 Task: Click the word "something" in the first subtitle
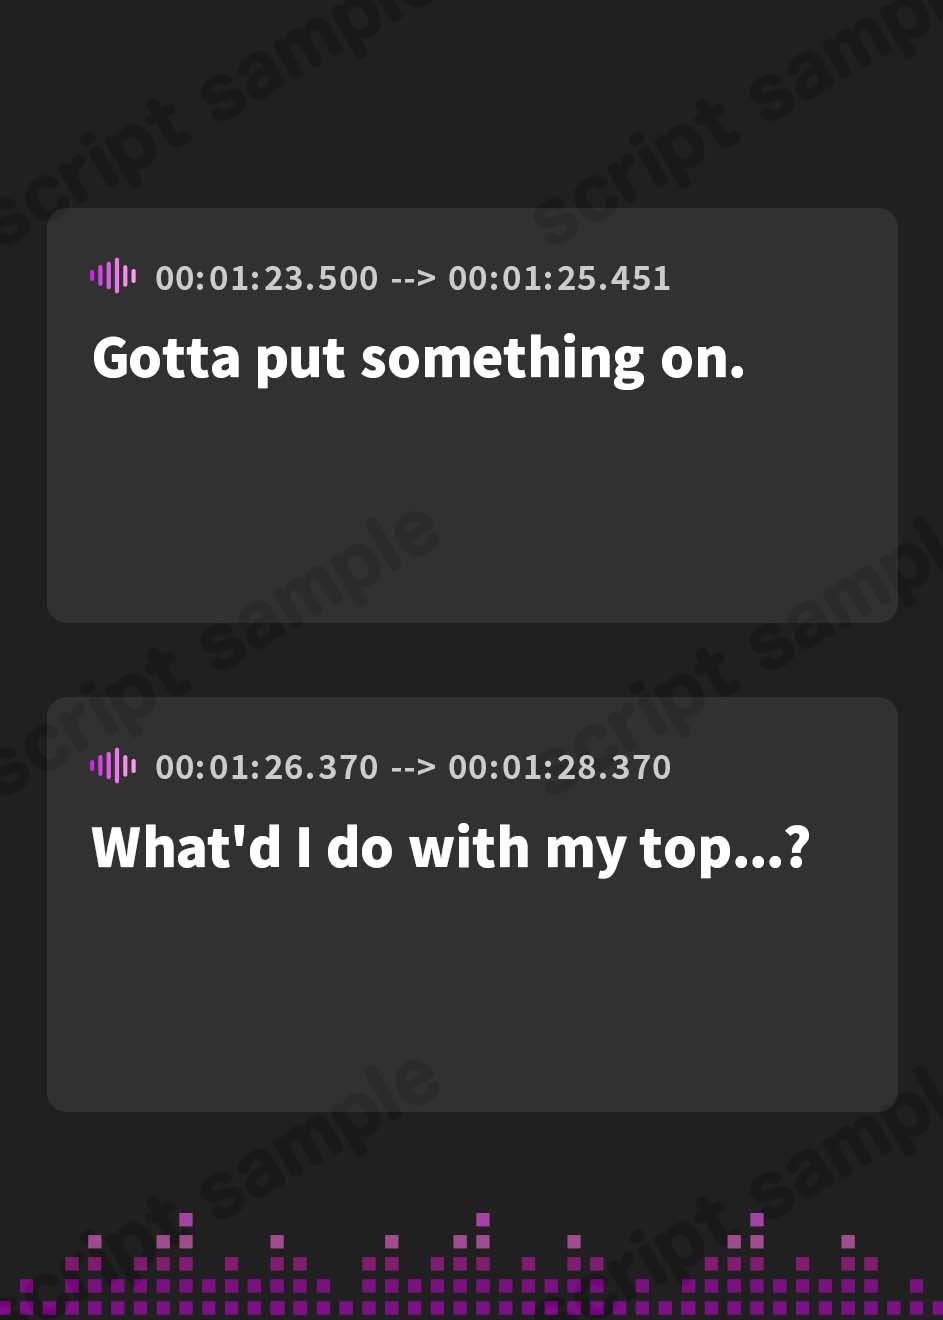(502, 360)
